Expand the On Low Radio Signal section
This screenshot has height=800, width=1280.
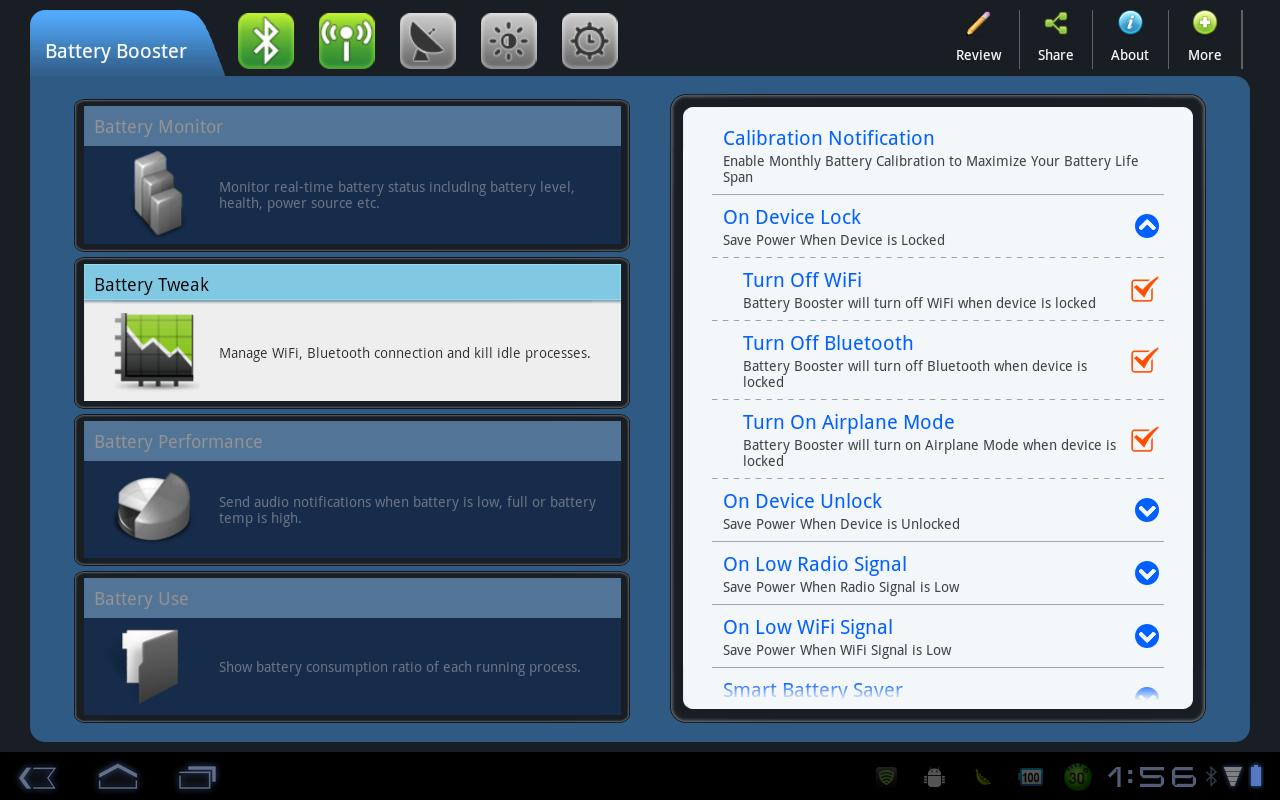pyautogui.click(x=1147, y=573)
